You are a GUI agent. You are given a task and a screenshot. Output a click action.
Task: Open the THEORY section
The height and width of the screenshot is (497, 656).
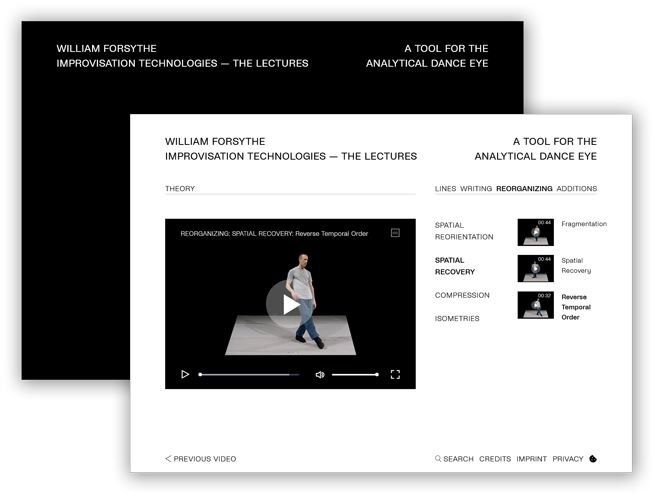[180, 189]
